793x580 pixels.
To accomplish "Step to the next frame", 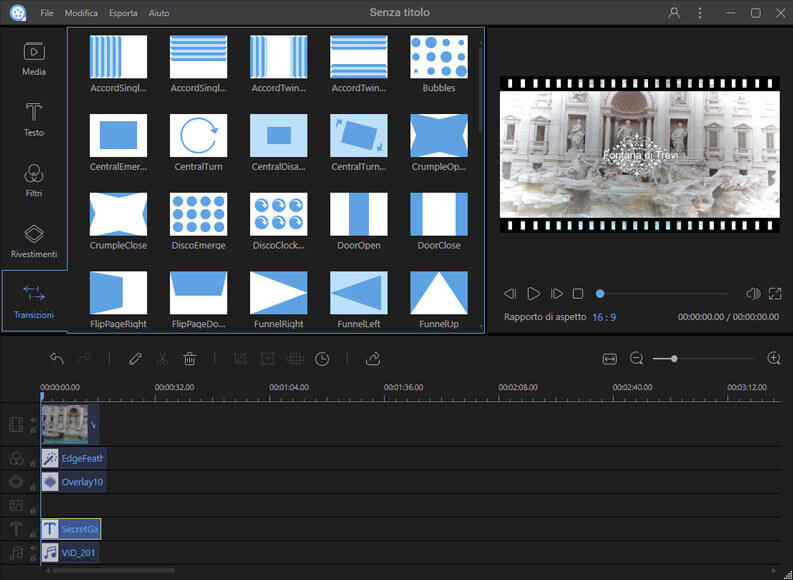I will click(x=556, y=294).
